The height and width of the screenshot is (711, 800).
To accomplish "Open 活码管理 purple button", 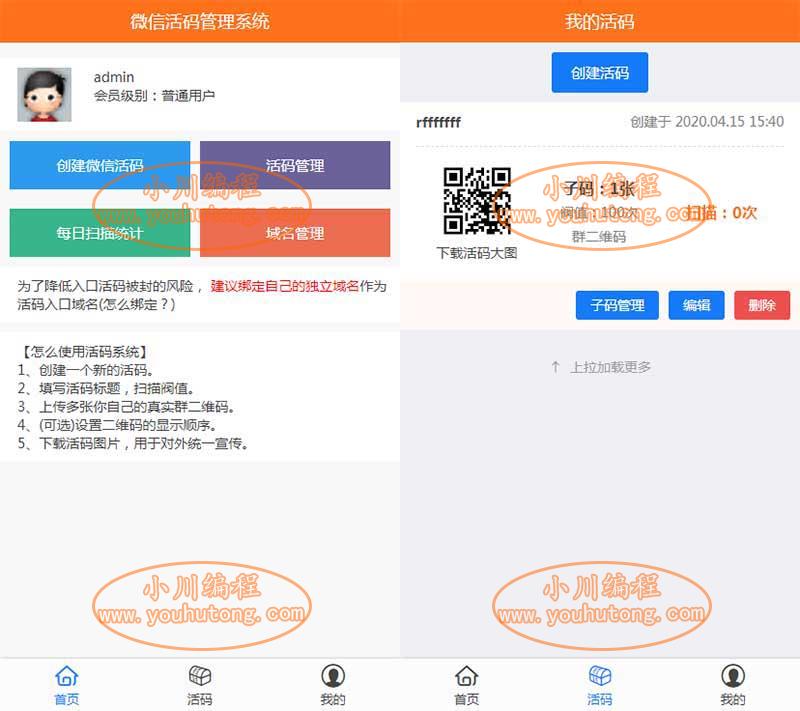I will click(295, 165).
